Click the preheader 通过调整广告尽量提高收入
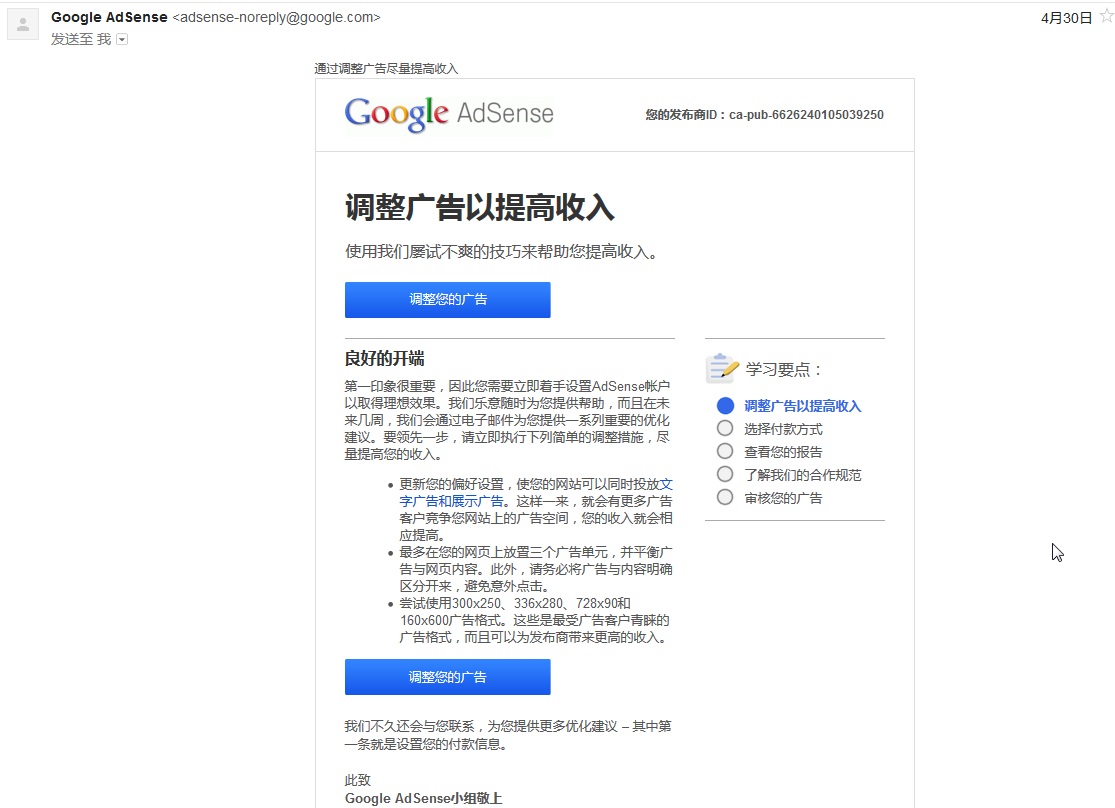The width and height of the screenshot is (1115, 808). tap(386, 68)
